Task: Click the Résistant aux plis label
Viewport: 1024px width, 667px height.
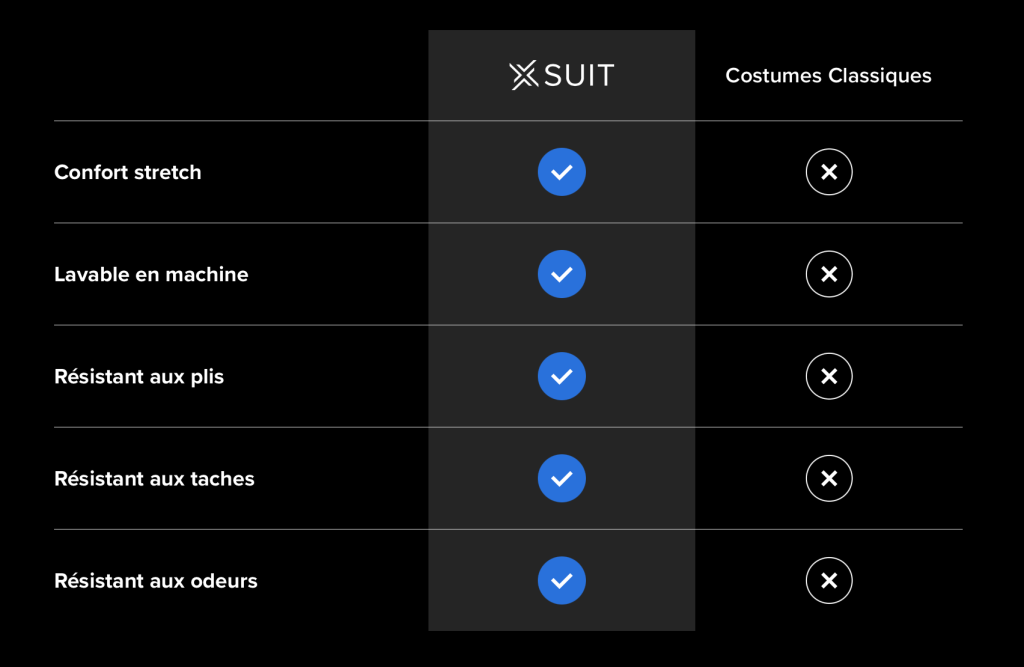Action: pyautogui.click(x=139, y=377)
